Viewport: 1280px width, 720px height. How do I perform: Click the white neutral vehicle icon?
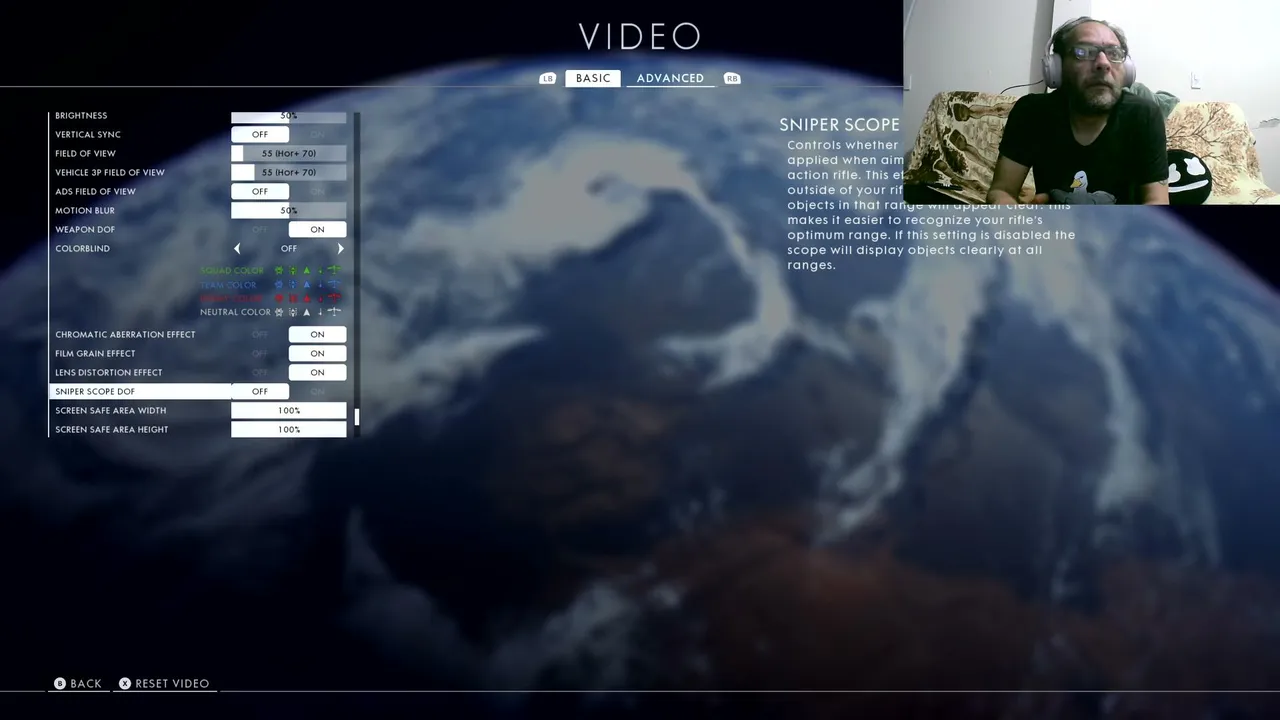click(x=293, y=312)
